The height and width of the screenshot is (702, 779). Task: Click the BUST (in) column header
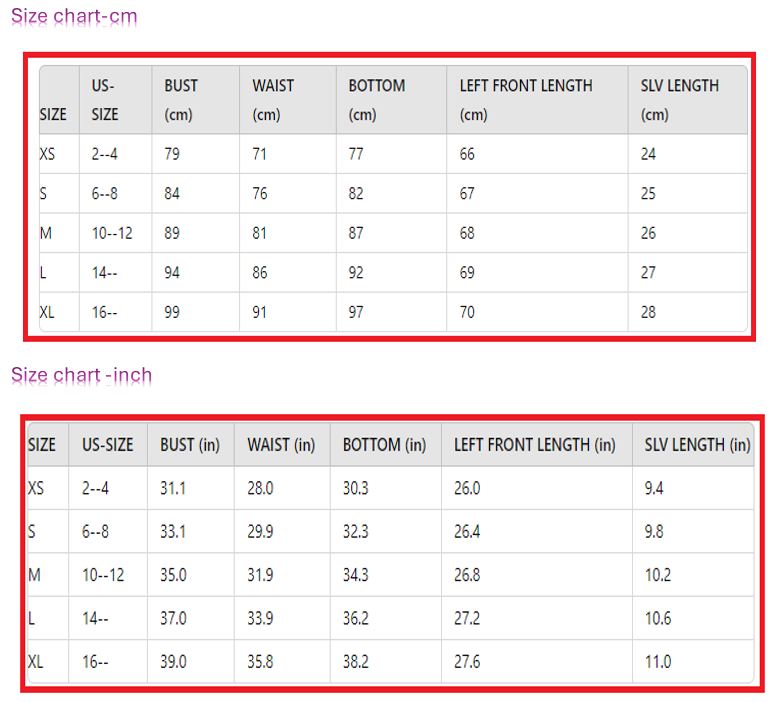tap(190, 445)
